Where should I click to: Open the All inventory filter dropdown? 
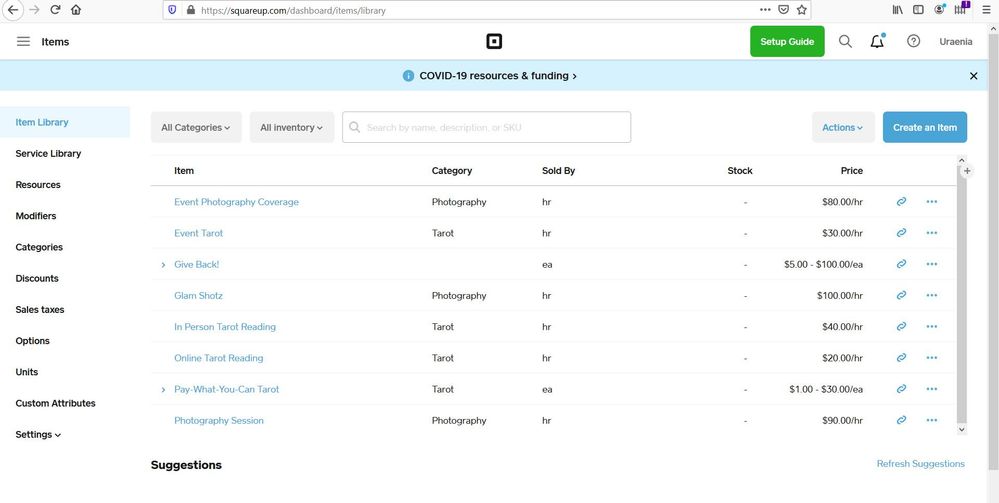[x=291, y=128]
